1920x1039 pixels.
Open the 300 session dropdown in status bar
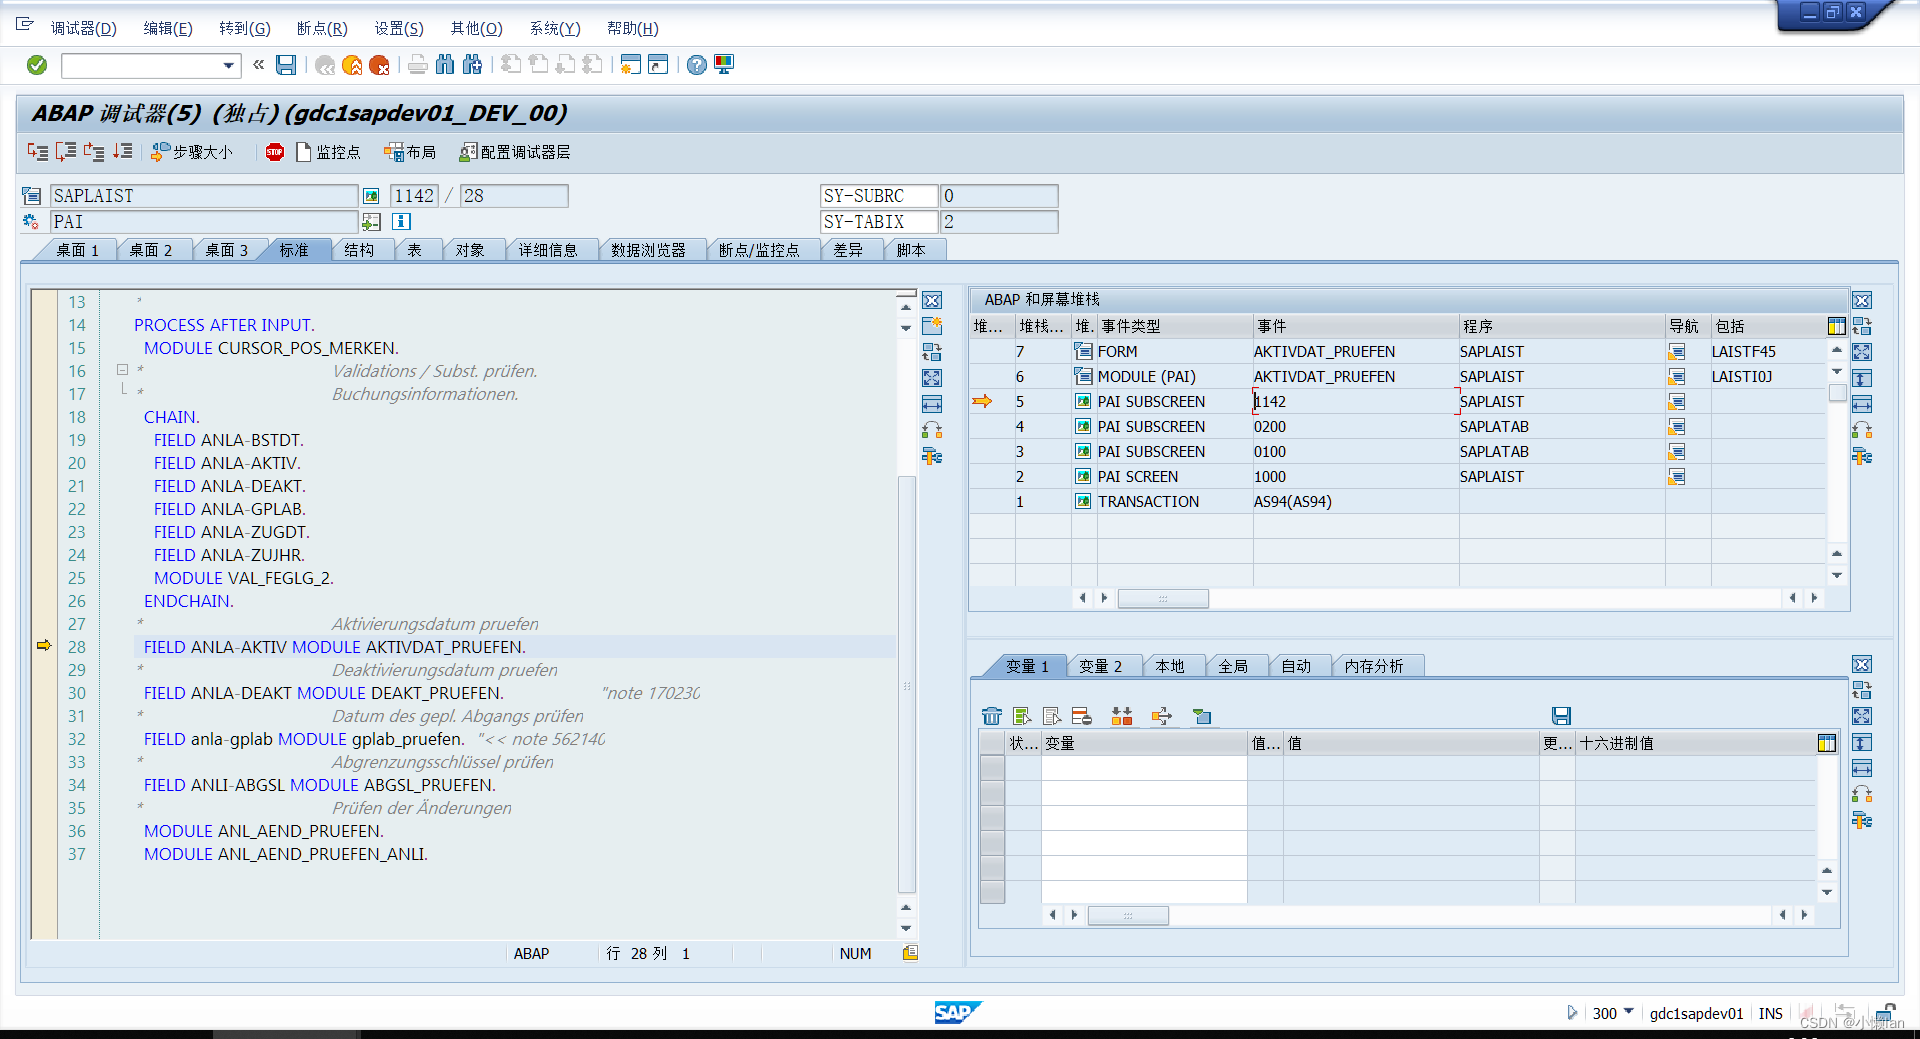tap(1630, 1013)
